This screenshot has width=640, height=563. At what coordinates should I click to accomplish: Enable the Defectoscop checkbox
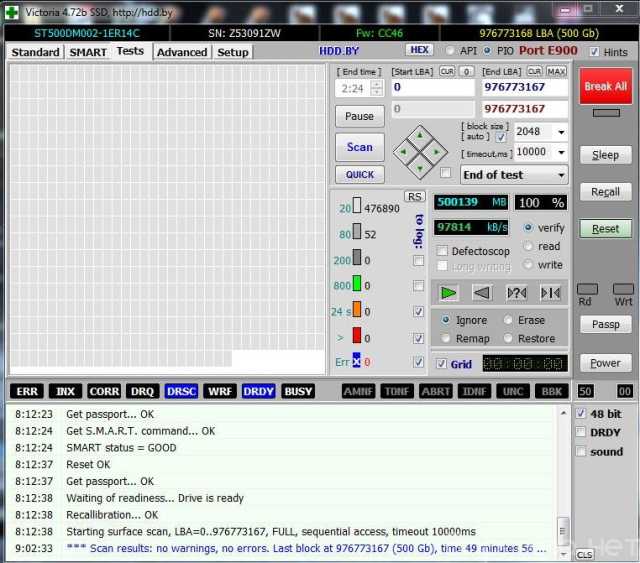coord(442,251)
